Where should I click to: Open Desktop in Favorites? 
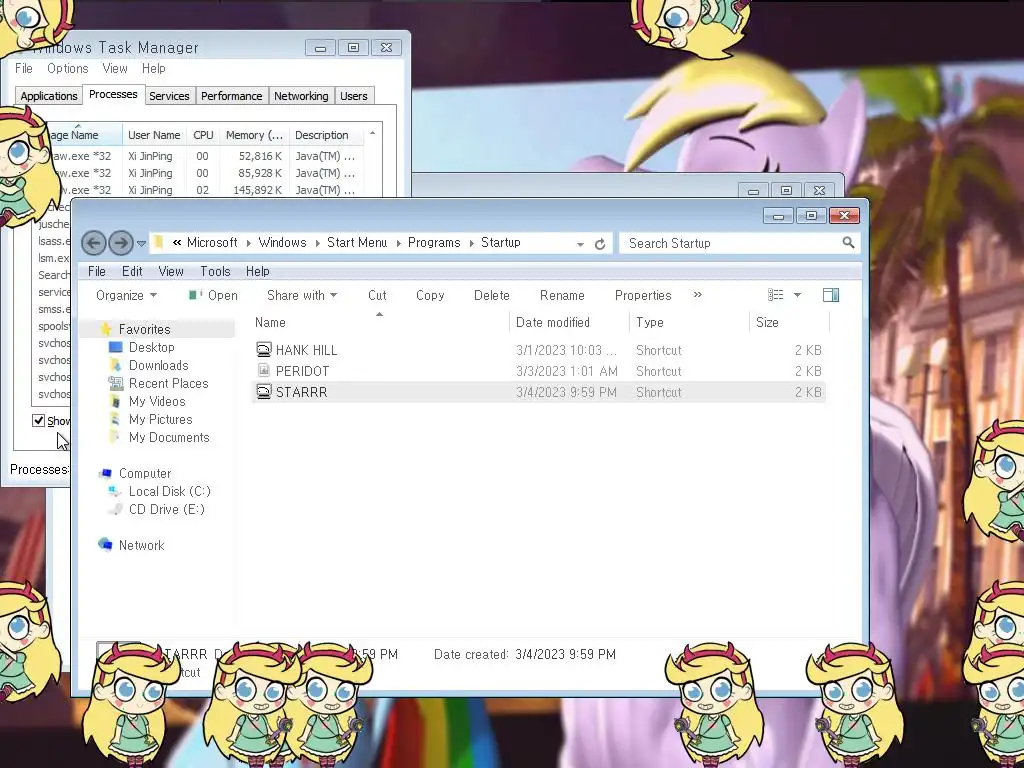152,347
